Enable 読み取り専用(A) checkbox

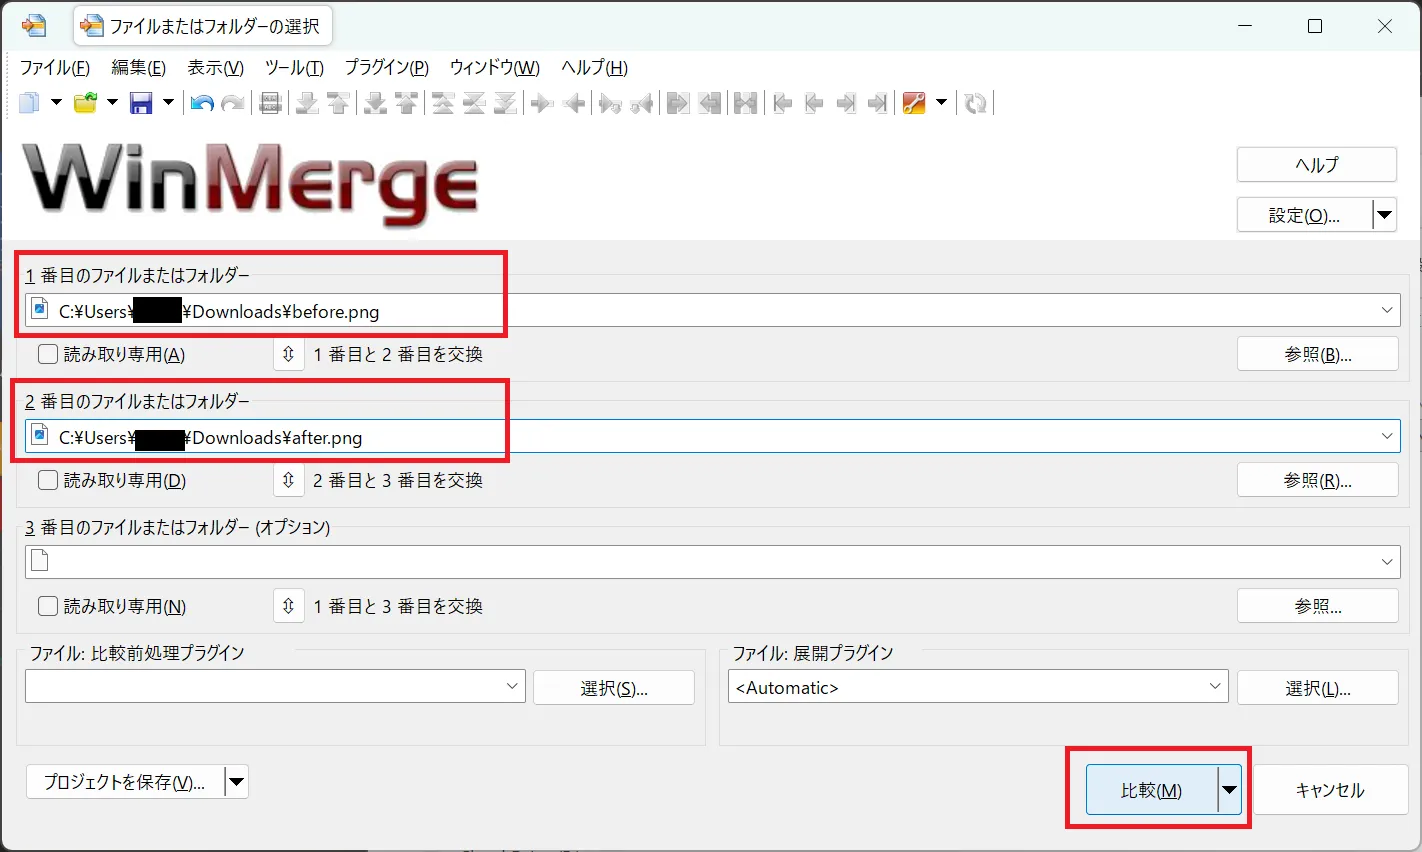[48, 354]
